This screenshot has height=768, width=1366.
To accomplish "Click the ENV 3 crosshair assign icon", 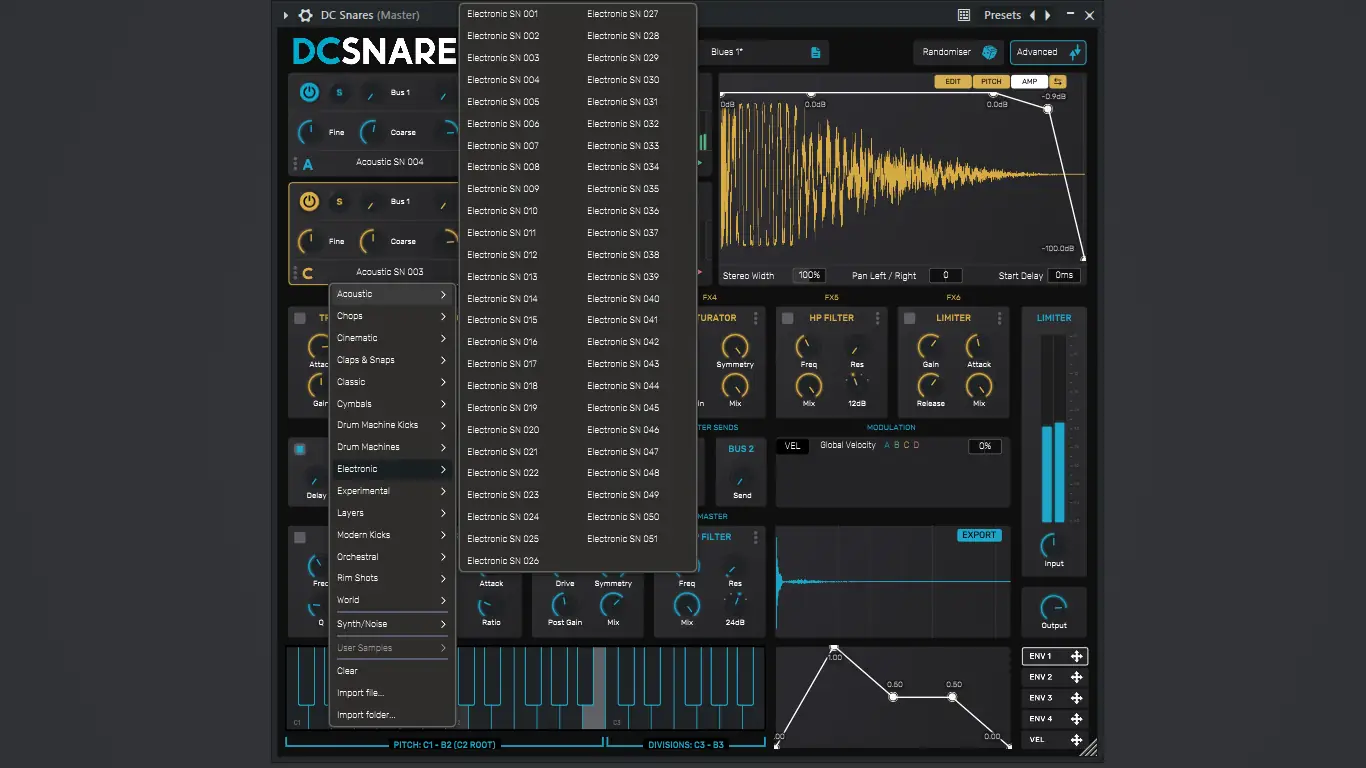I will pos(1077,698).
